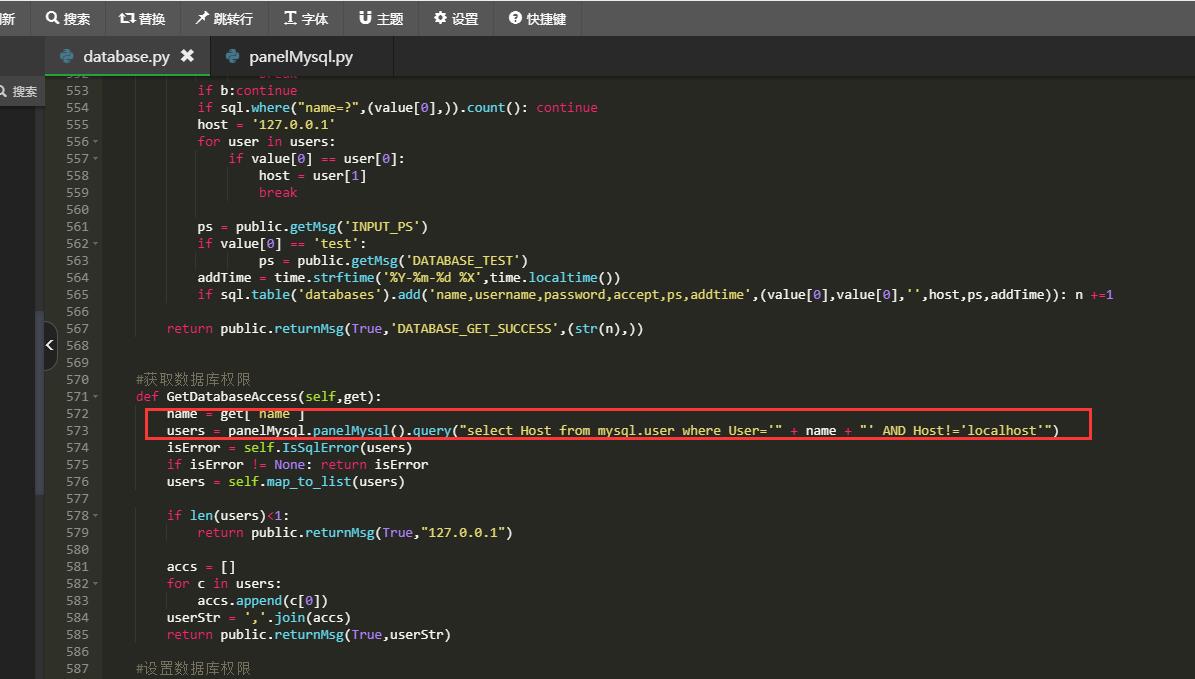This screenshot has height=679, width=1195.
Task: Switch to the database.py tab
Action: [127, 56]
